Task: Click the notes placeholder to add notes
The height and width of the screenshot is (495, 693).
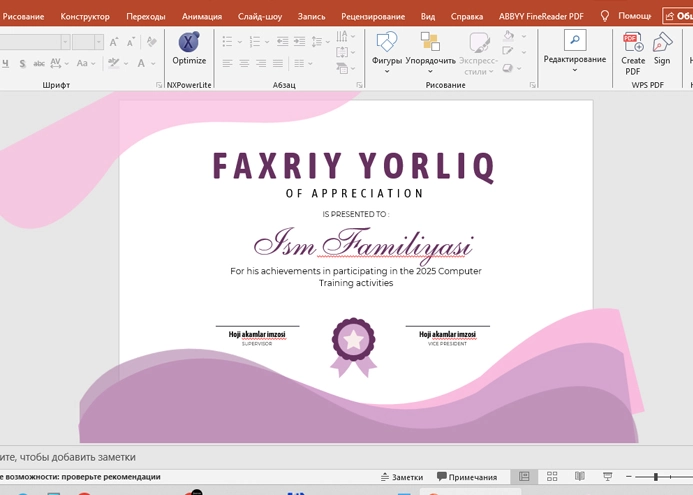Action: [68, 457]
